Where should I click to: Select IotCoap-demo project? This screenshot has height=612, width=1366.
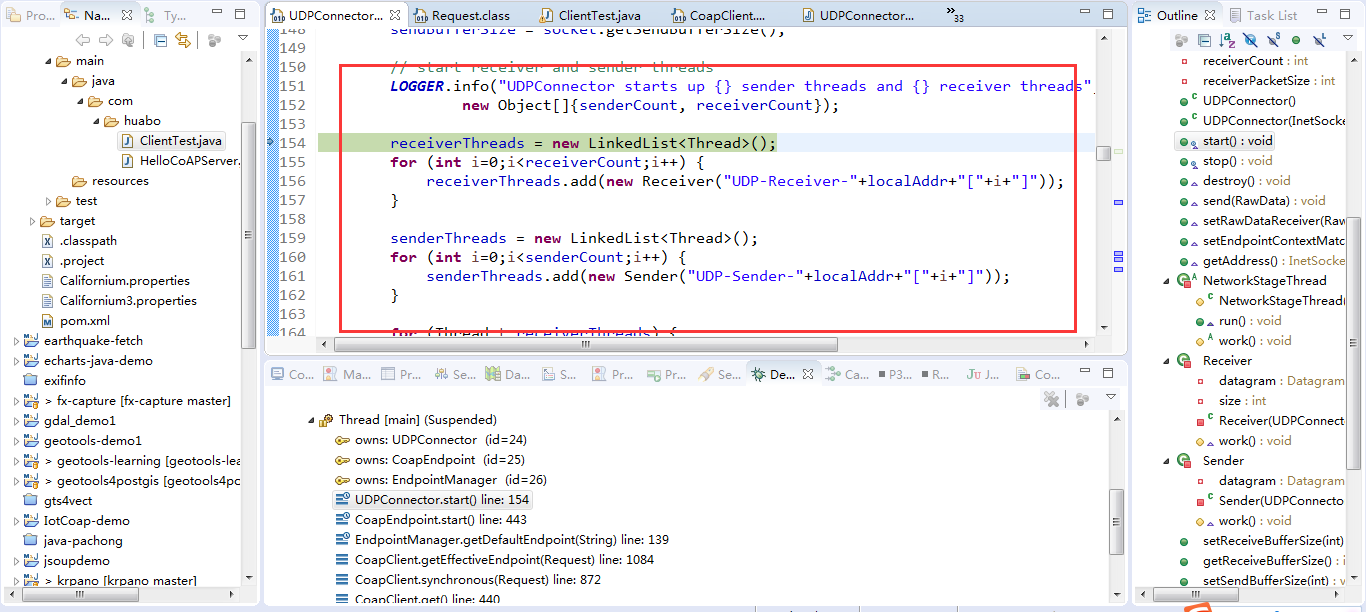click(77, 521)
